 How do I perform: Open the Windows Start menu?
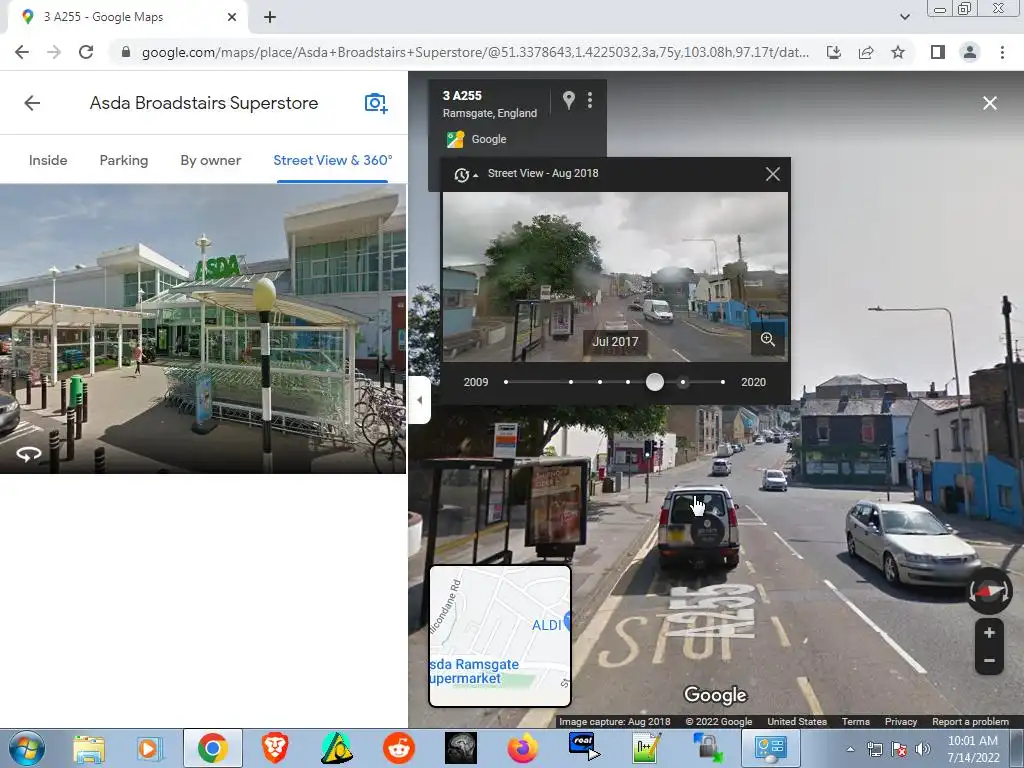26,748
